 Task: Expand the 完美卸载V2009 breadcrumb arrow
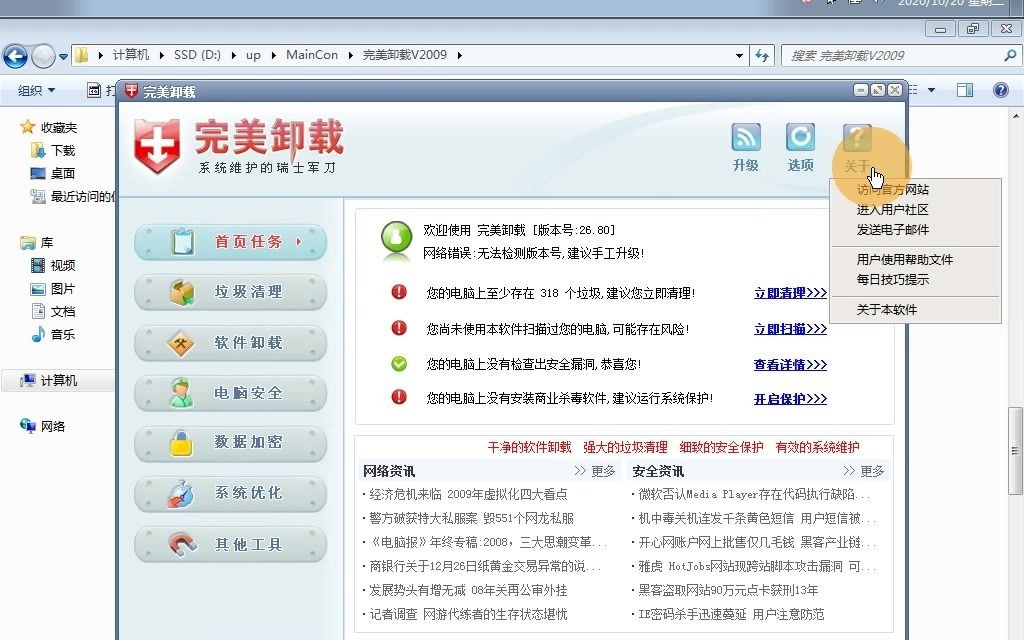click(x=459, y=56)
